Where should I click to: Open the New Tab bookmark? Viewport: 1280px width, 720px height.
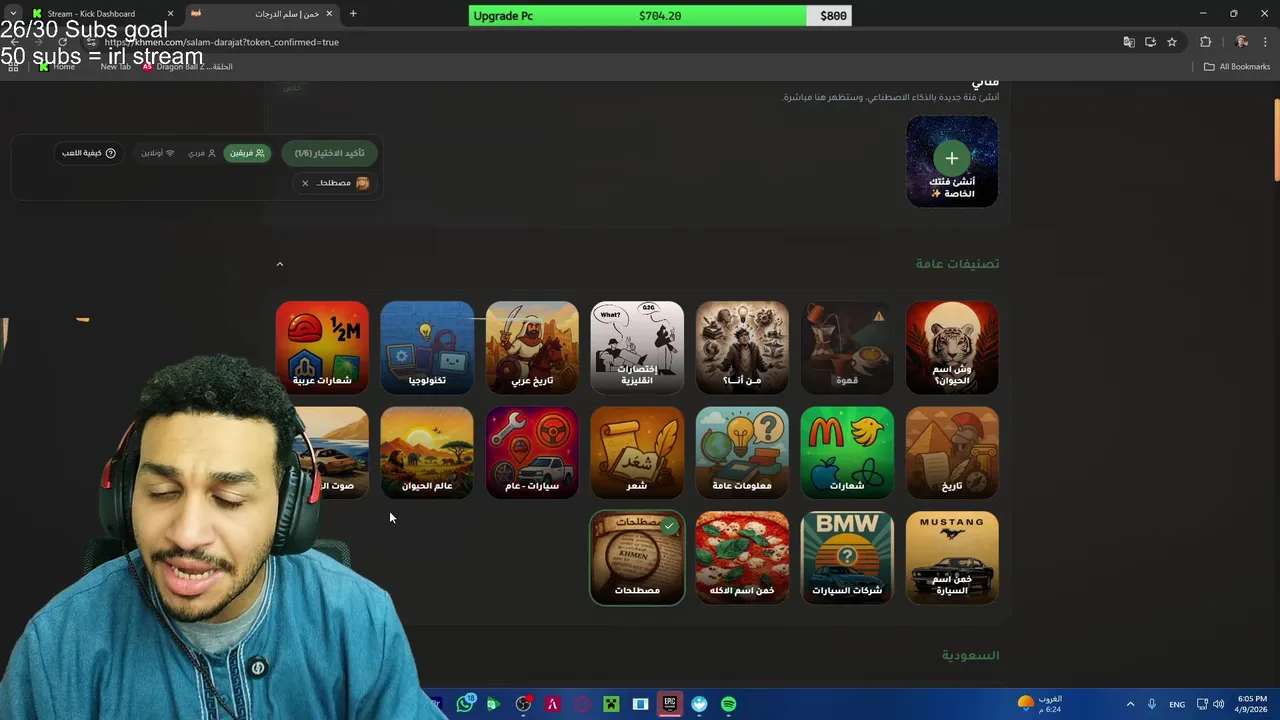click(115, 67)
